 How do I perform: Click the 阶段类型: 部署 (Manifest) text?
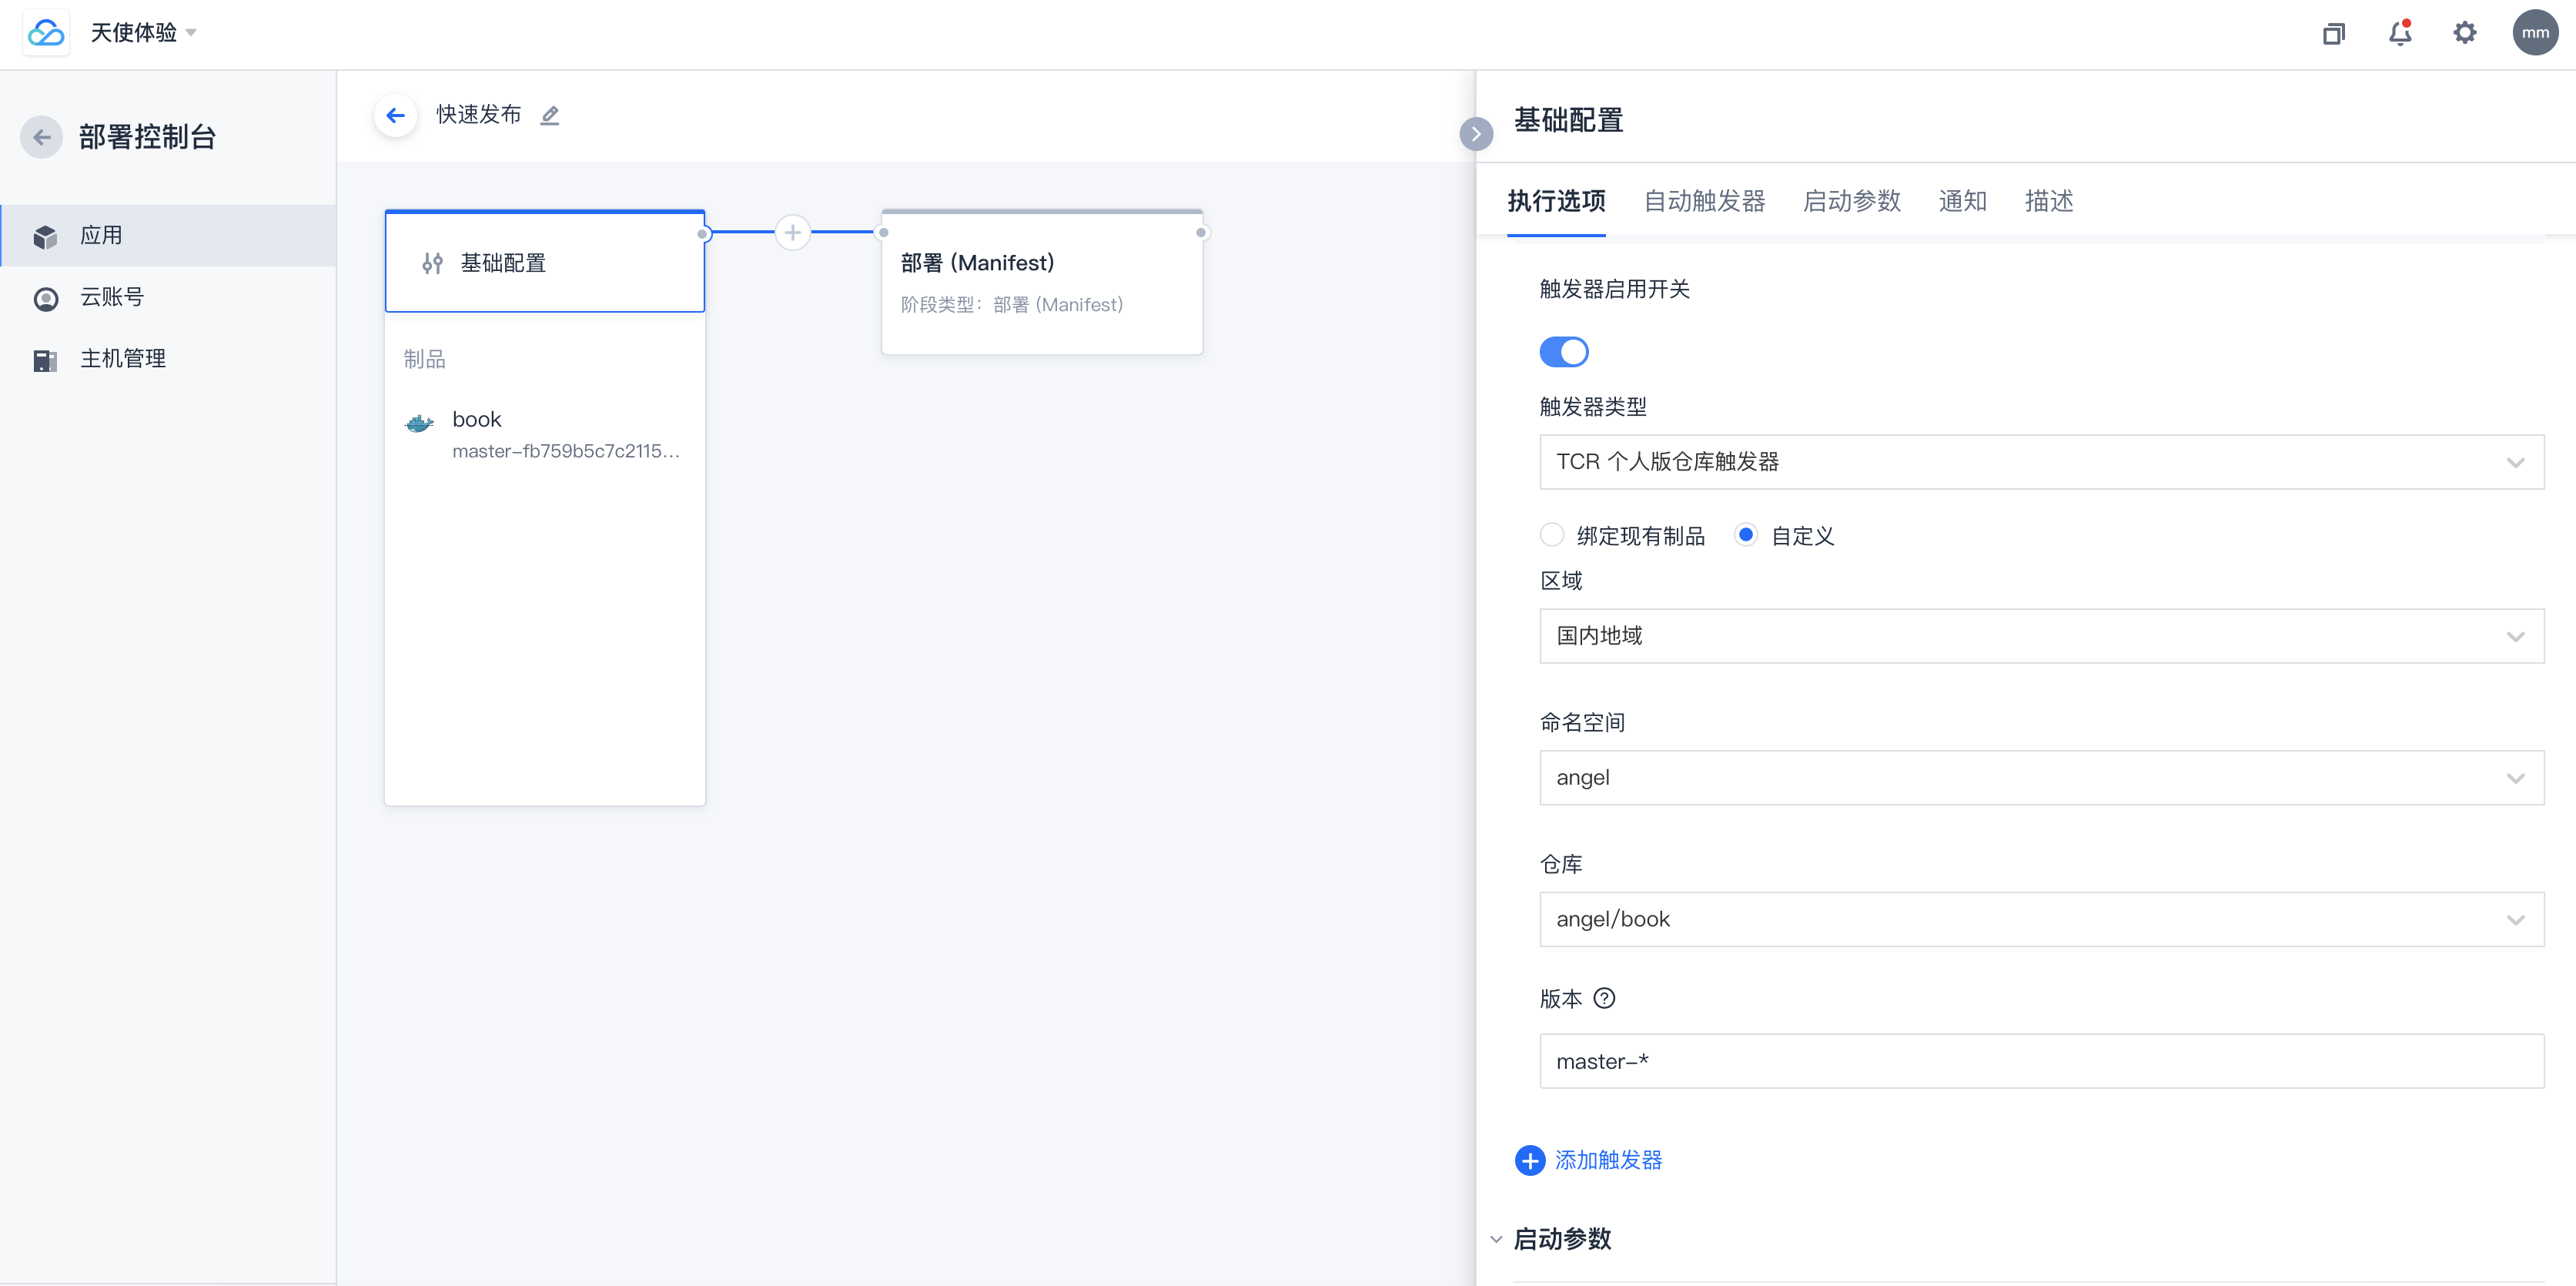tap(1011, 305)
